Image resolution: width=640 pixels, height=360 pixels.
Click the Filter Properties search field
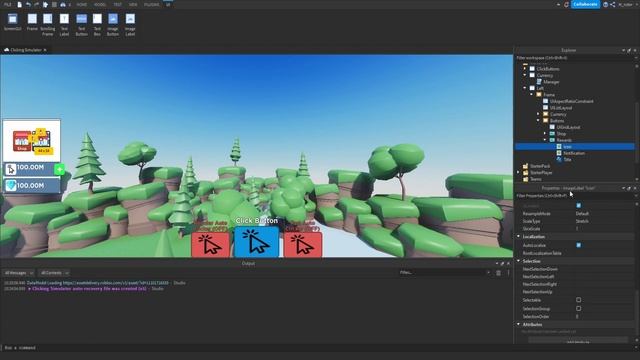pos(575,196)
